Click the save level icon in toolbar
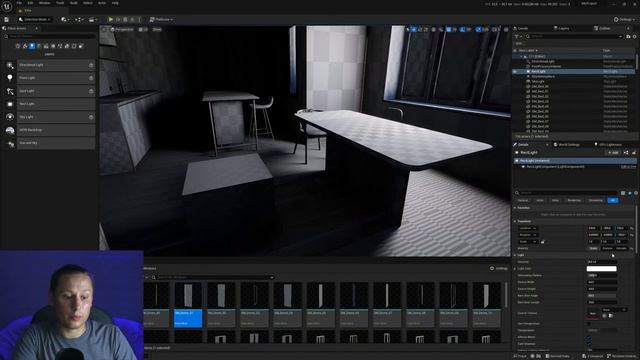Screen dimensions: 640x360 (7, 19)
